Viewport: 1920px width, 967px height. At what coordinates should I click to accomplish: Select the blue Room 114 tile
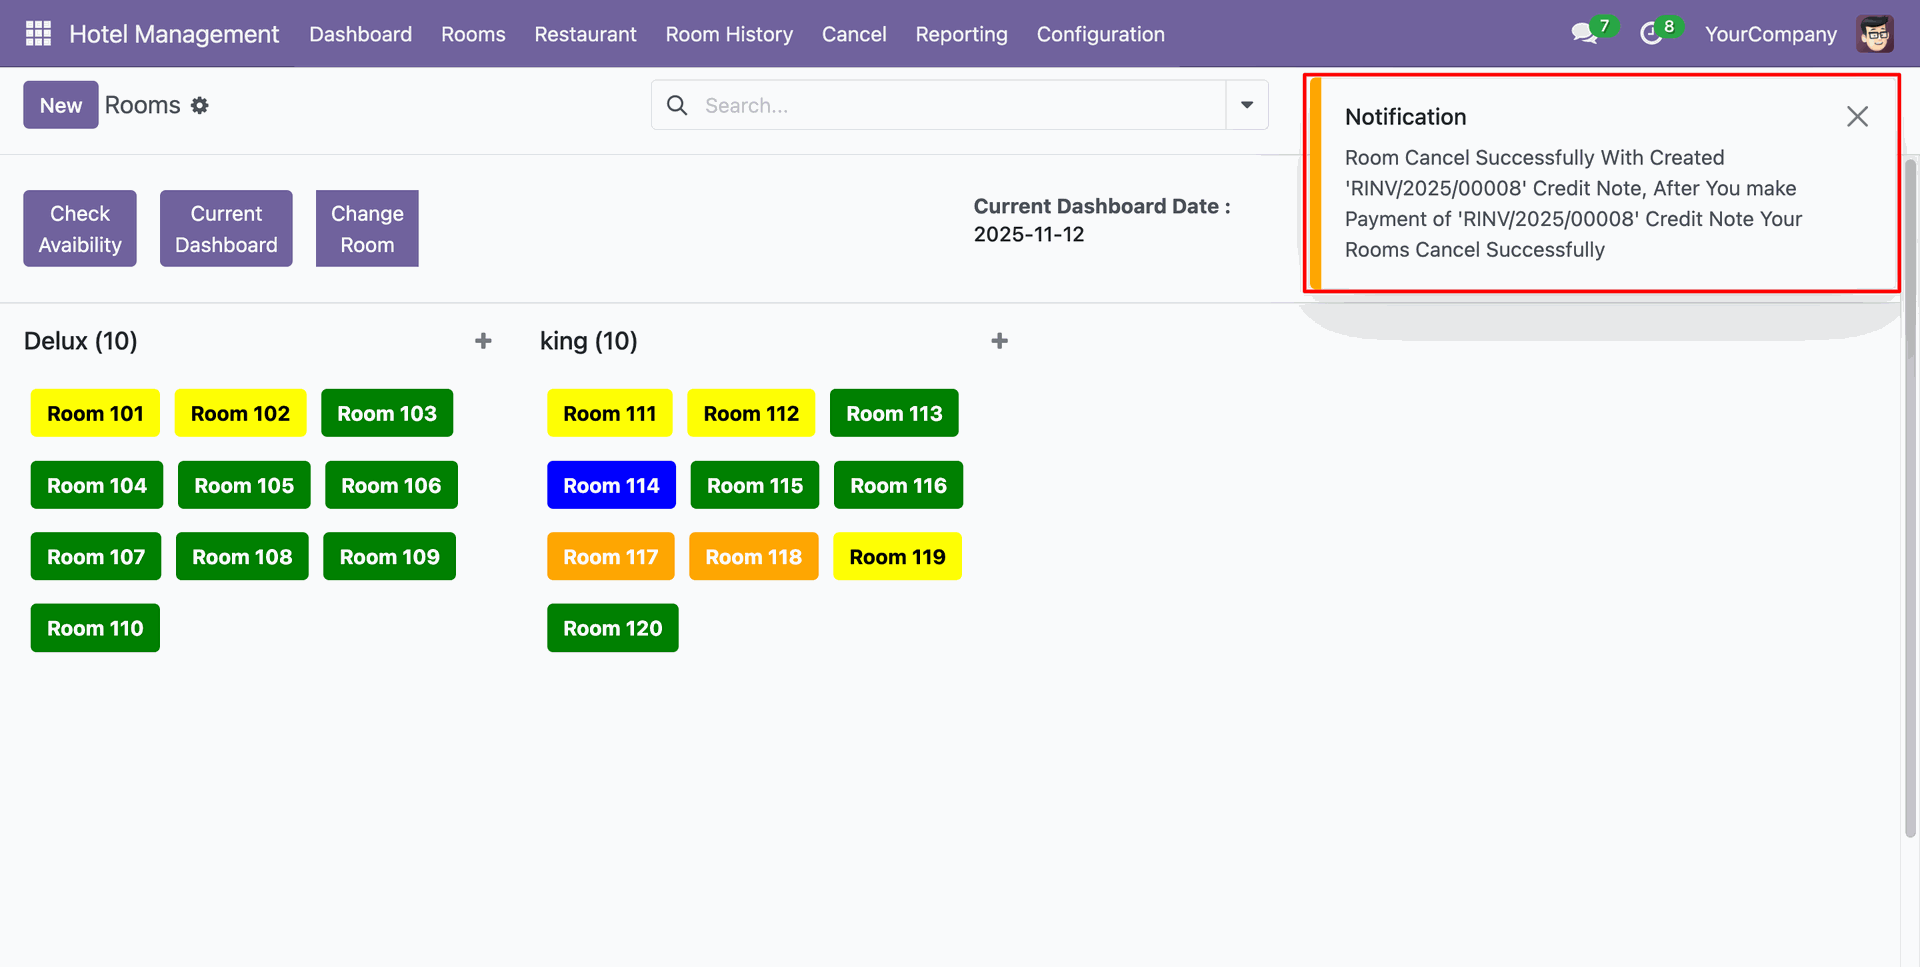coord(611,485)
